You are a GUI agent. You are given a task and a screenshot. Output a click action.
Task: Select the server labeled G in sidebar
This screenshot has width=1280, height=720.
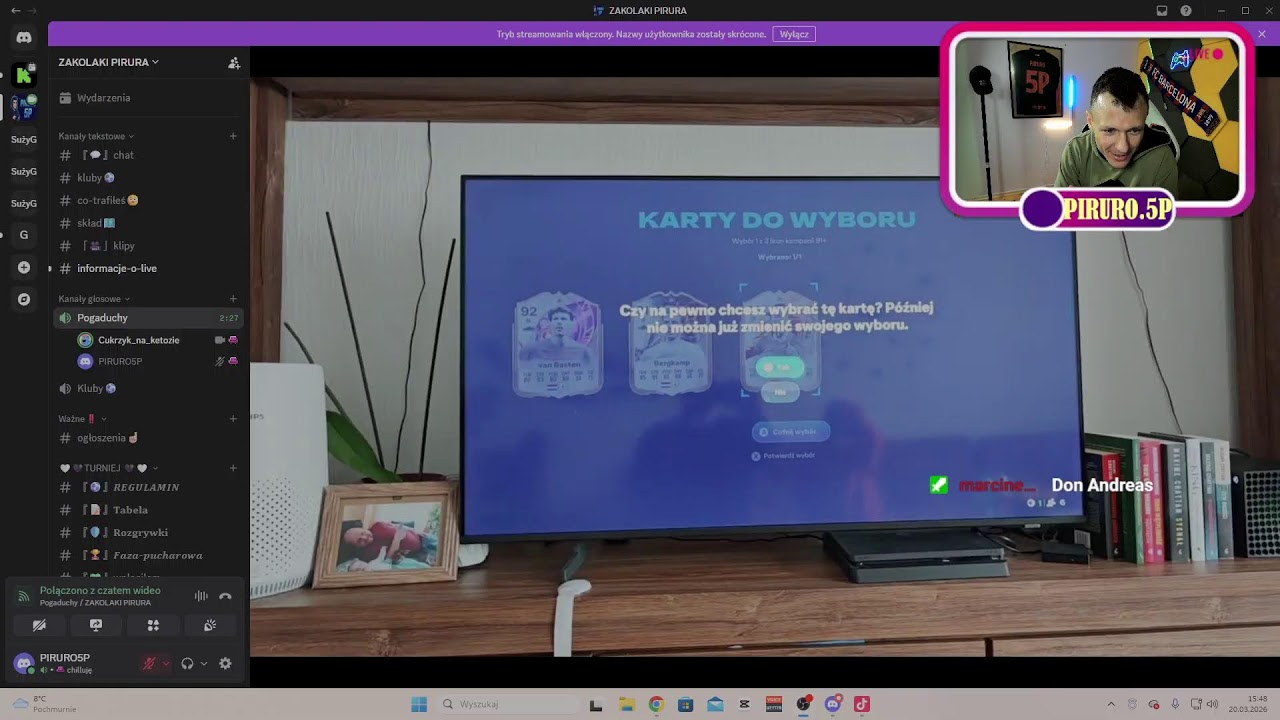tap(24, 235)
